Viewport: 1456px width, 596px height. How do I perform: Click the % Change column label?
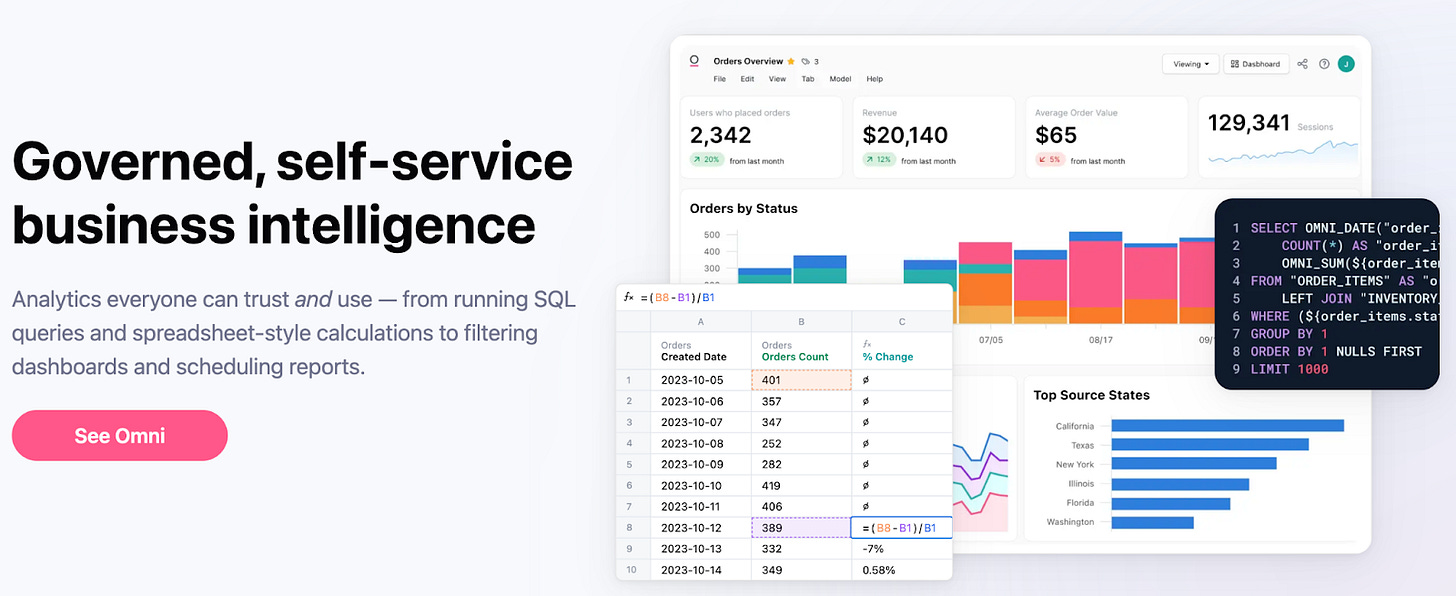(x=888, y=357)
